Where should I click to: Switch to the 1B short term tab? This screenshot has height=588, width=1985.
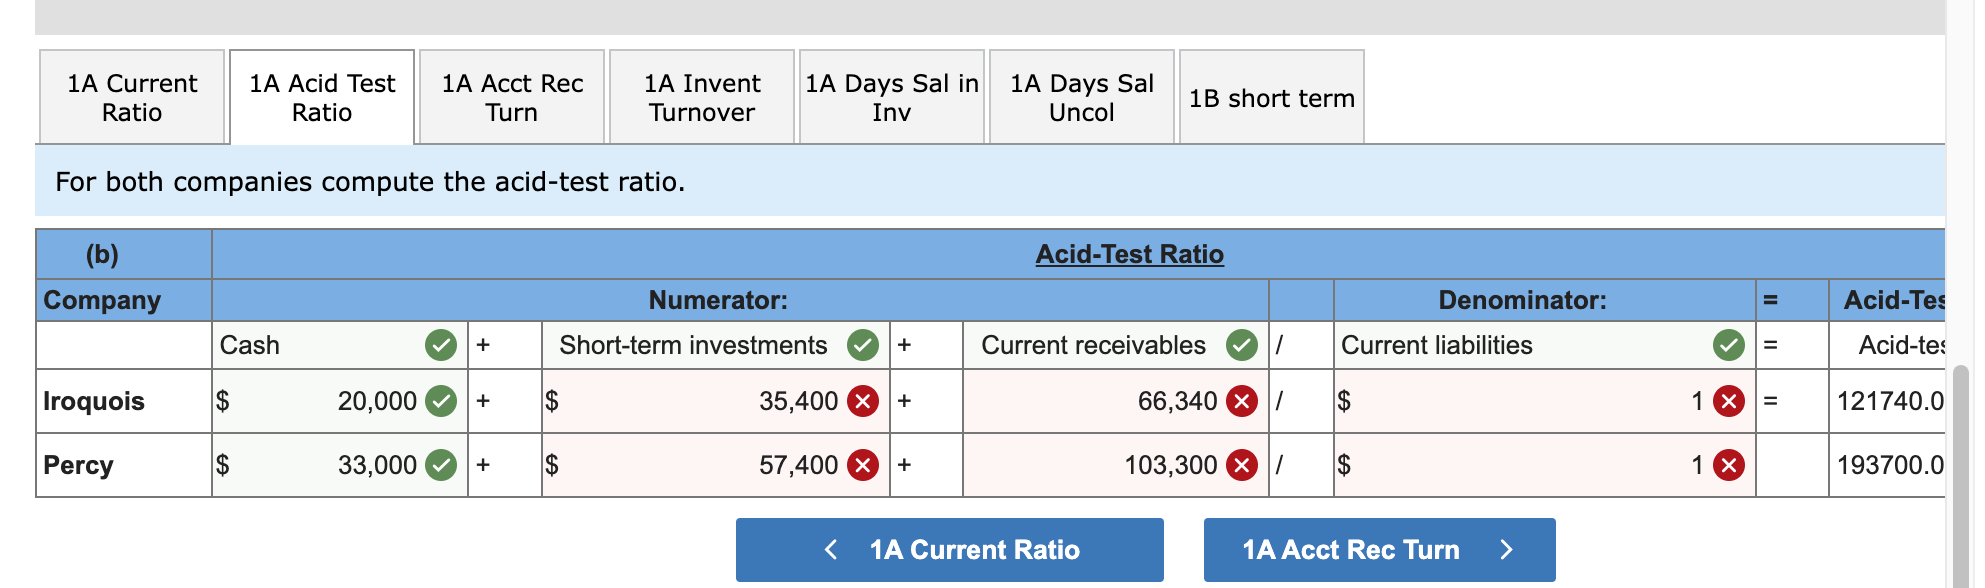pos(1272,97)
